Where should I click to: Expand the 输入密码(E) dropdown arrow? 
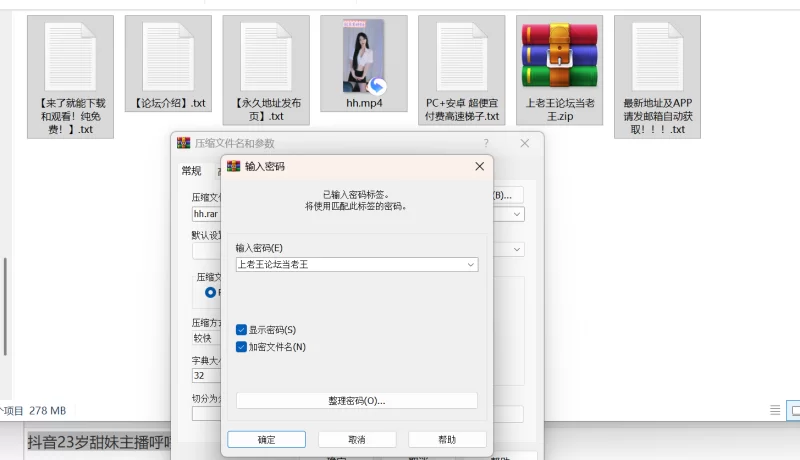click(470, 265)
